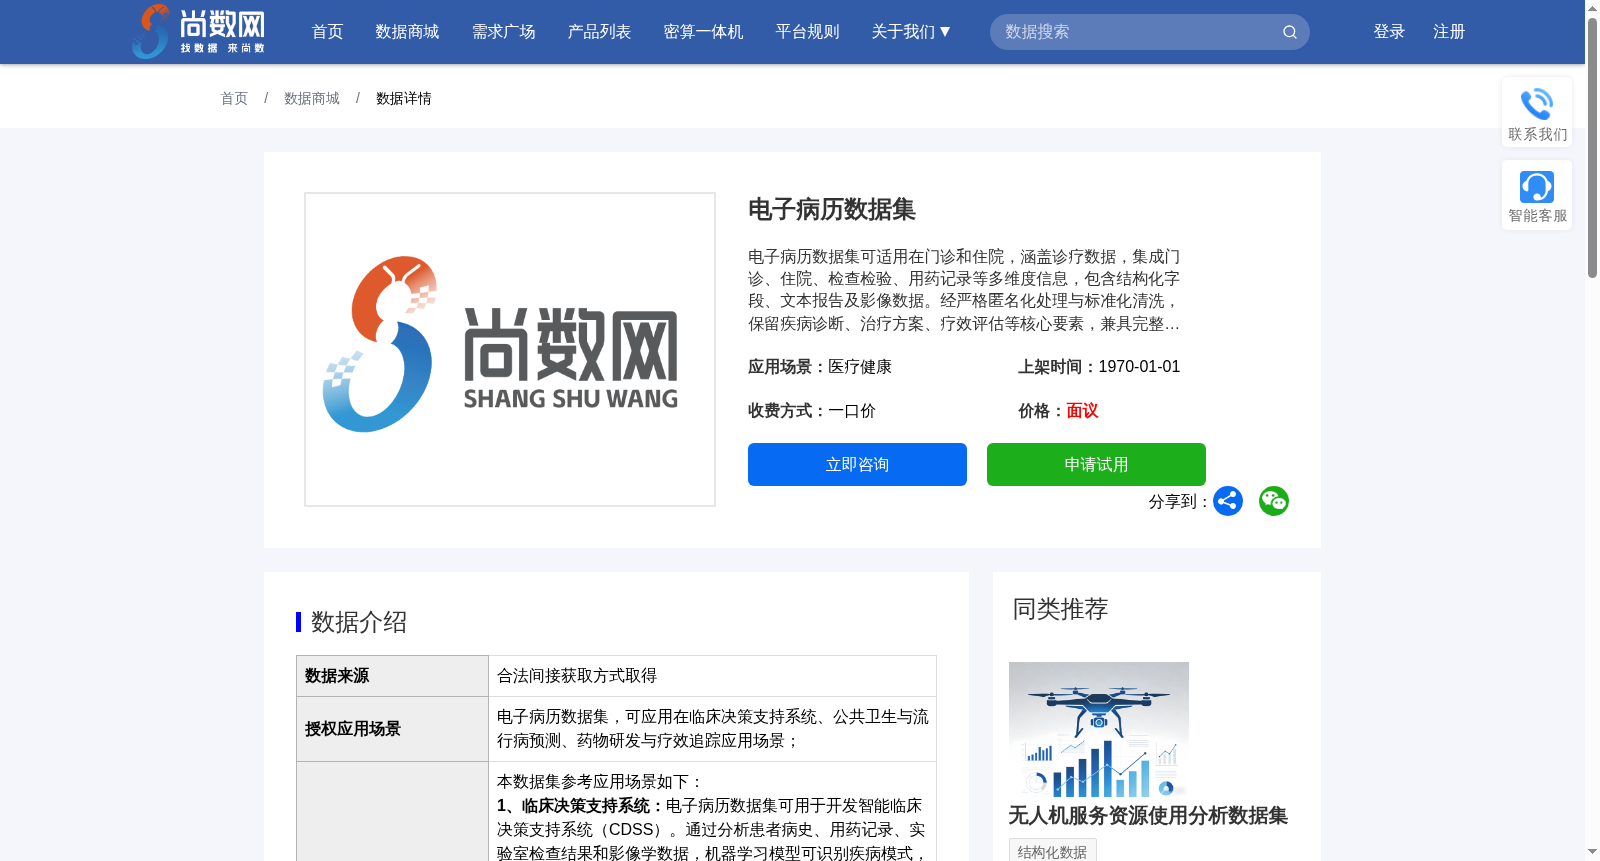
Task: Click the 同类推荐 section heading
Action: click(x=1060, y=609)
